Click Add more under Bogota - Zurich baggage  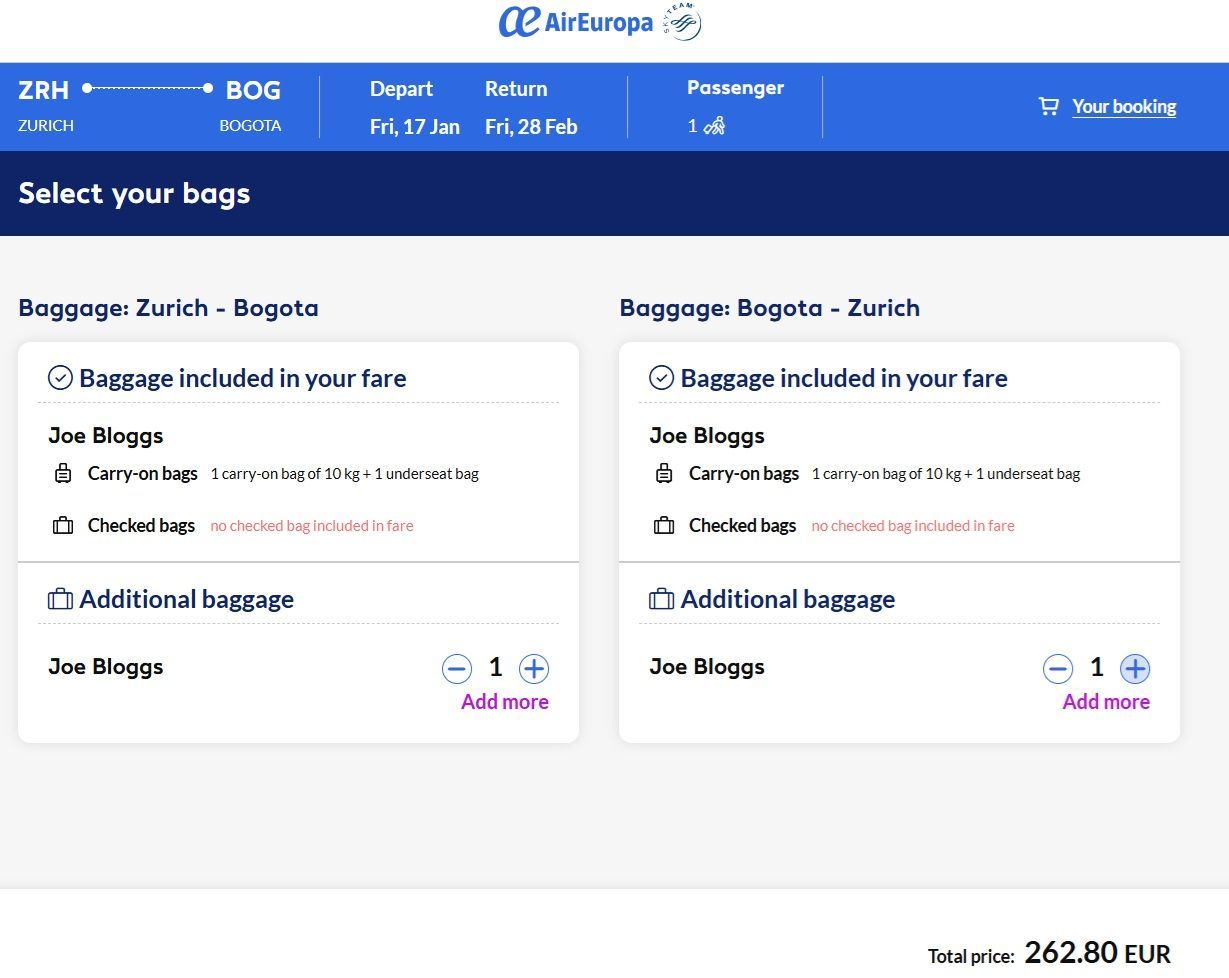click(x=1106, y=702)
